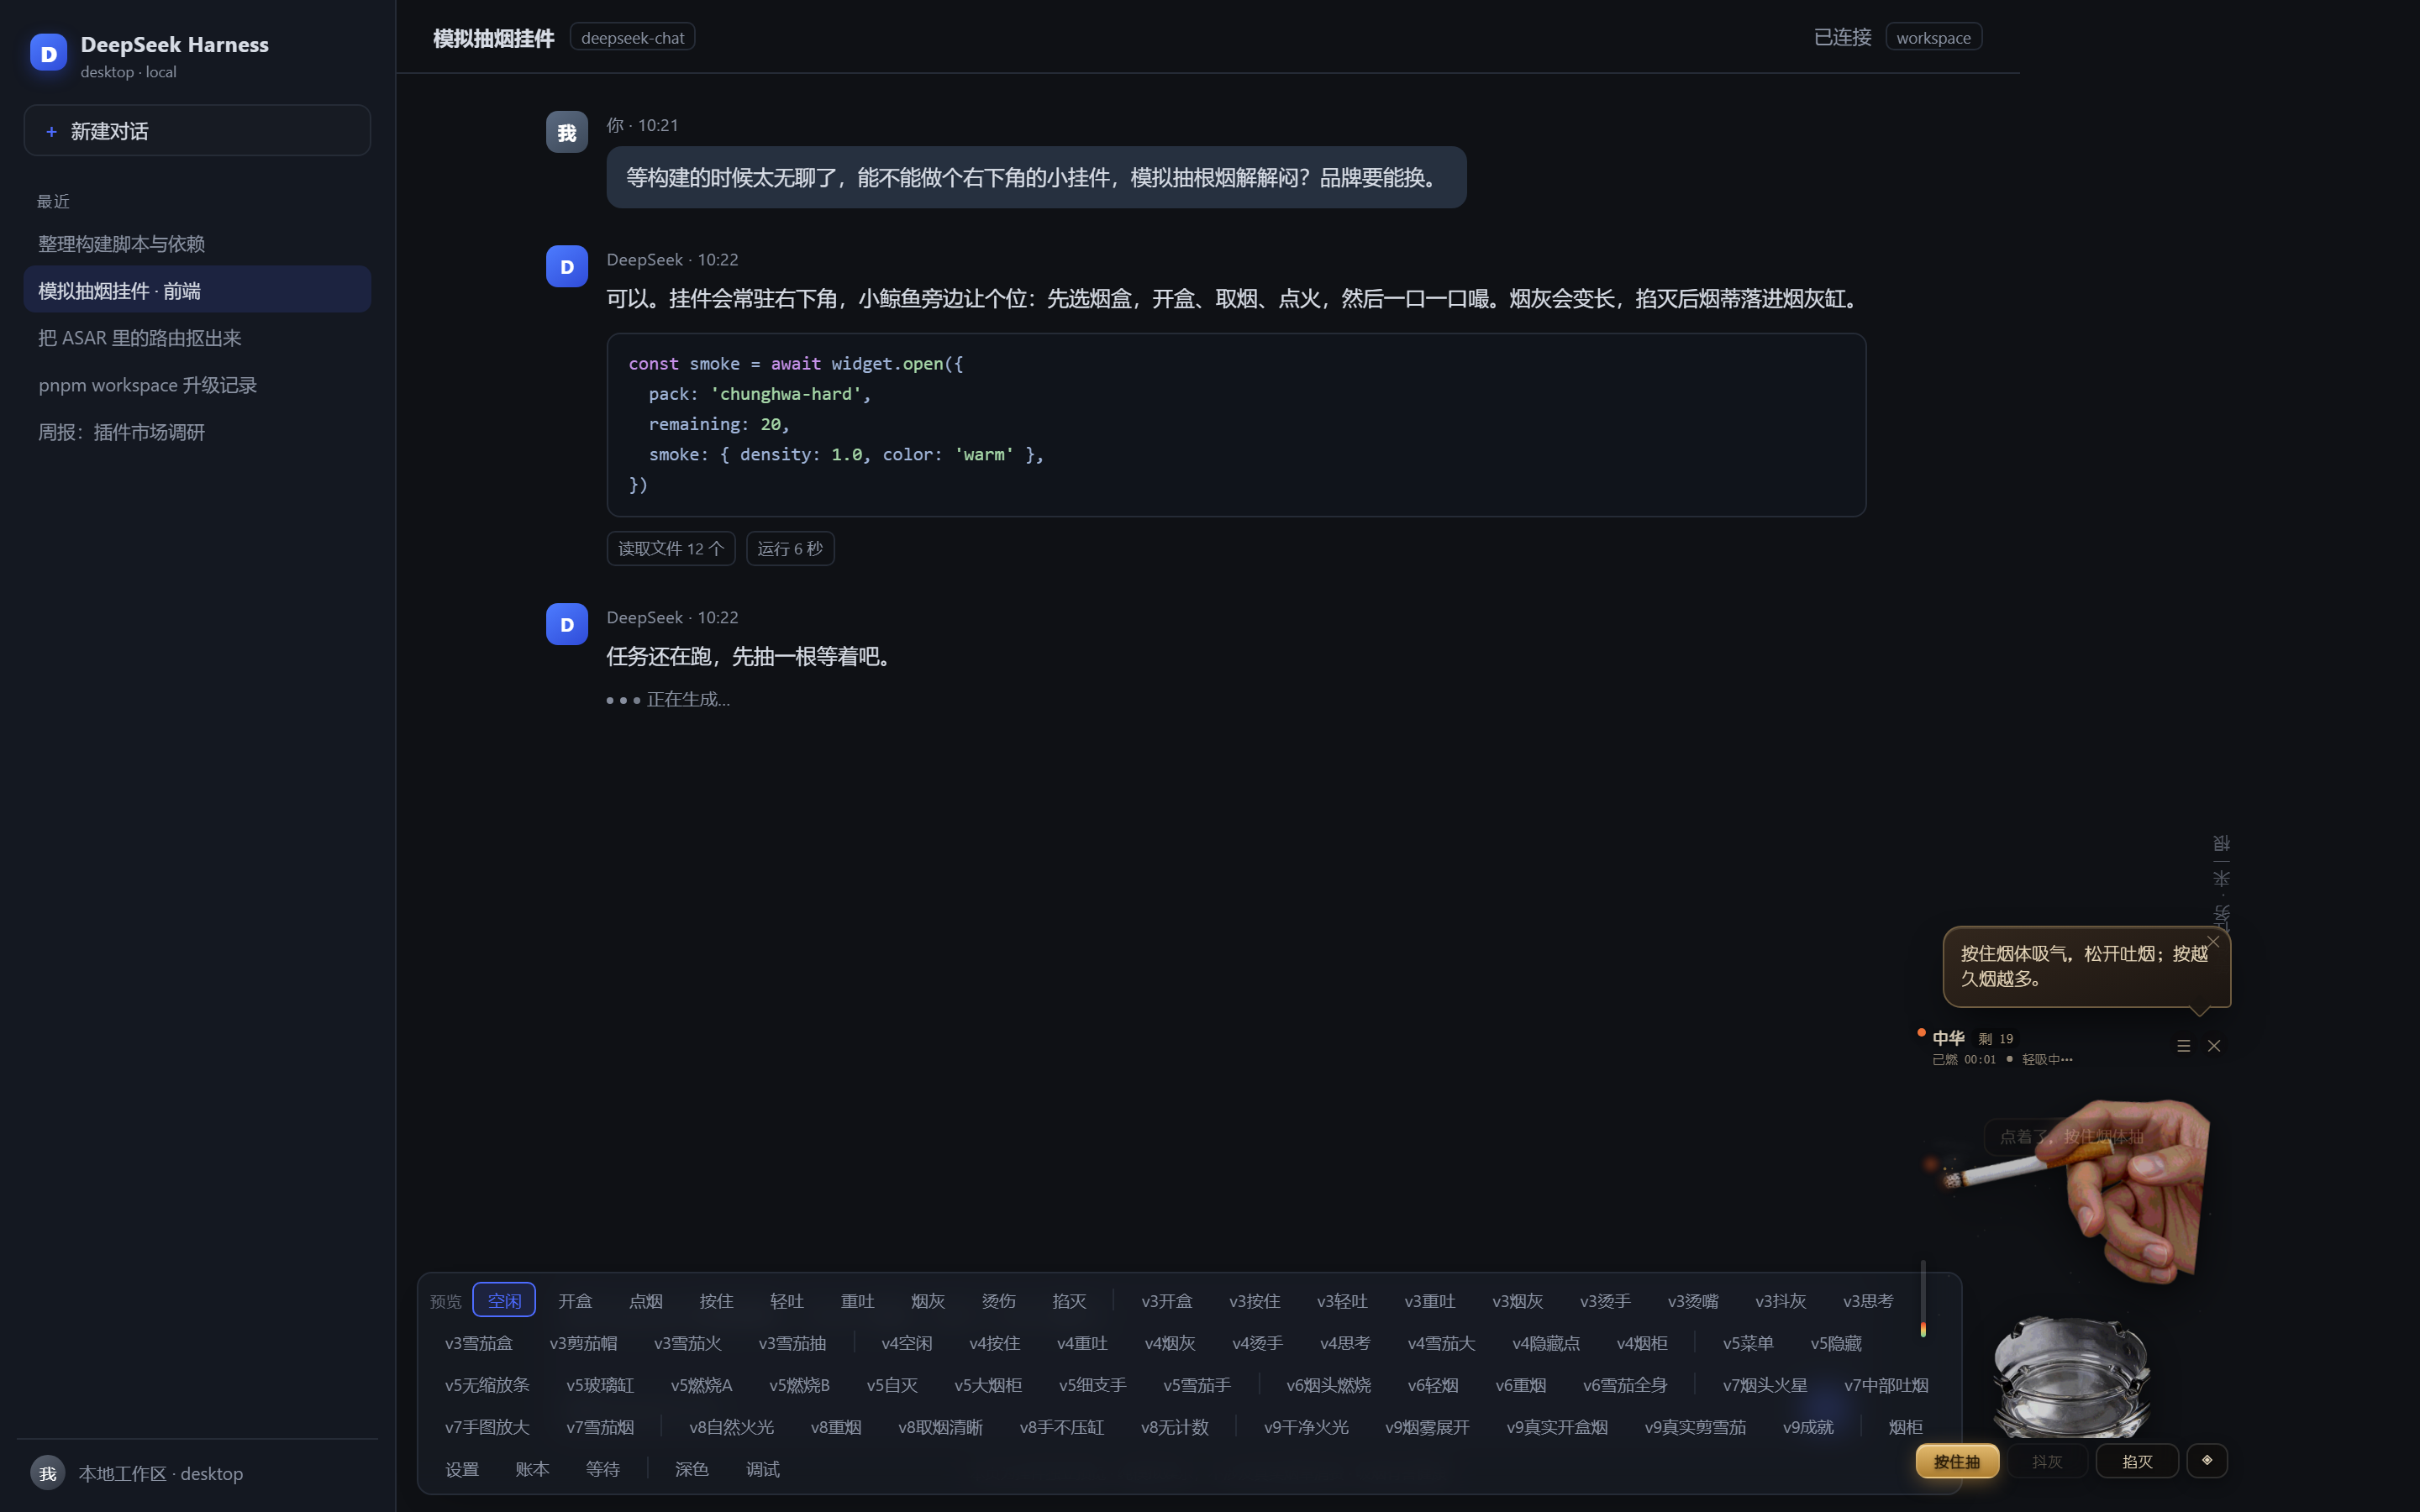
Task: Select the 点烟 preview state
Action: (646, 1300)
